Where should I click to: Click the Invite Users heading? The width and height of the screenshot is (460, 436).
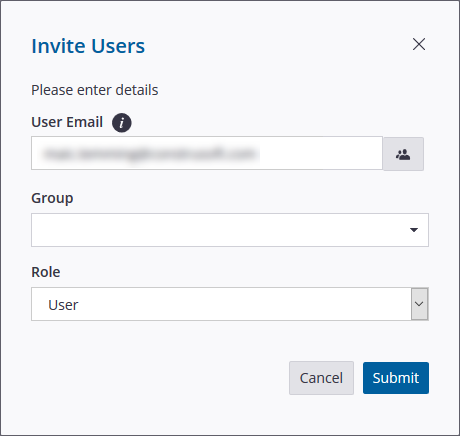(x=88, y=46)
